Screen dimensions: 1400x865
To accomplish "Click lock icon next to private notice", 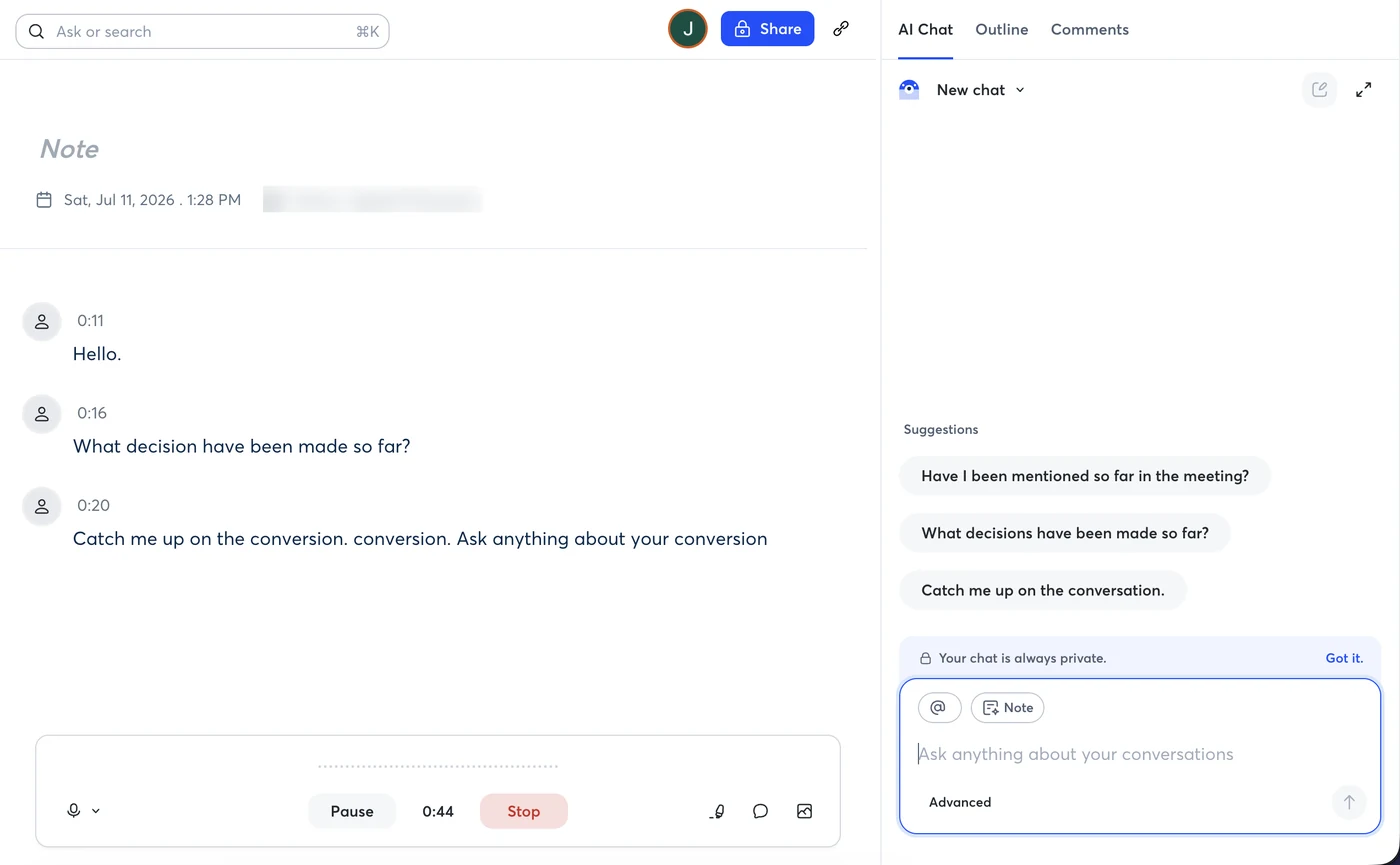I will pos(925,658).
